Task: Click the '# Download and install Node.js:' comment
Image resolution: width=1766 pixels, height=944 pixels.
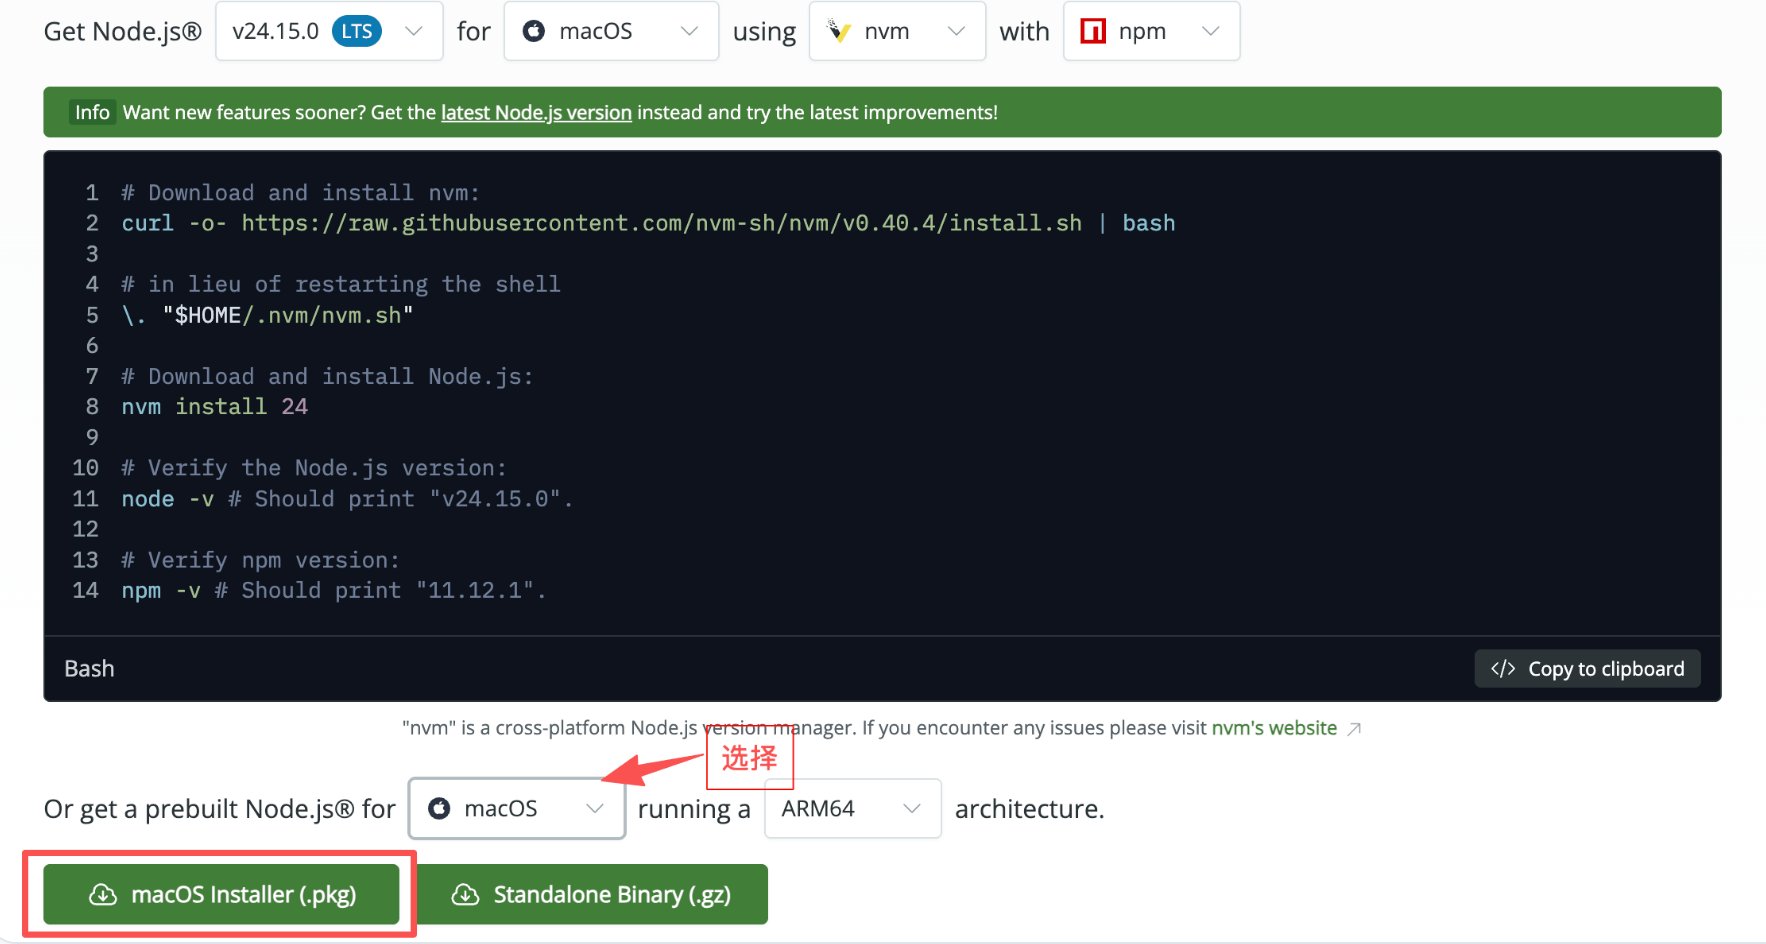Action: tap(327, 376)
